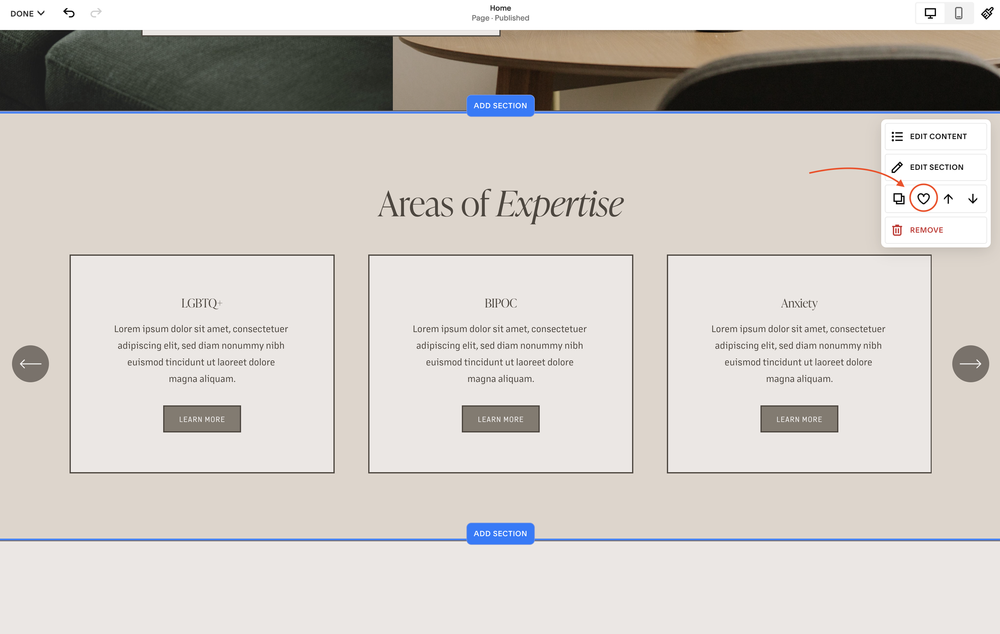The width and height of the screenshot is (1000, 634).
Task: Move the section up with the up arrow
Action: [947, 198]
